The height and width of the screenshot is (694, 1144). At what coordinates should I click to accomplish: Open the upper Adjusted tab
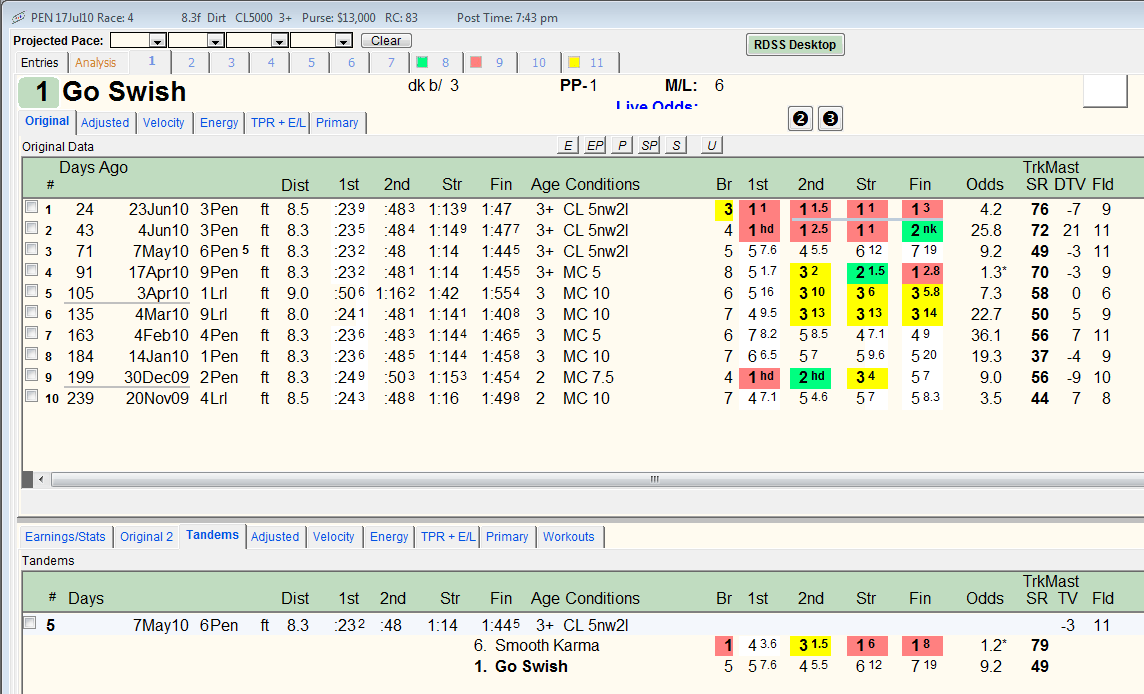(105, 123)
